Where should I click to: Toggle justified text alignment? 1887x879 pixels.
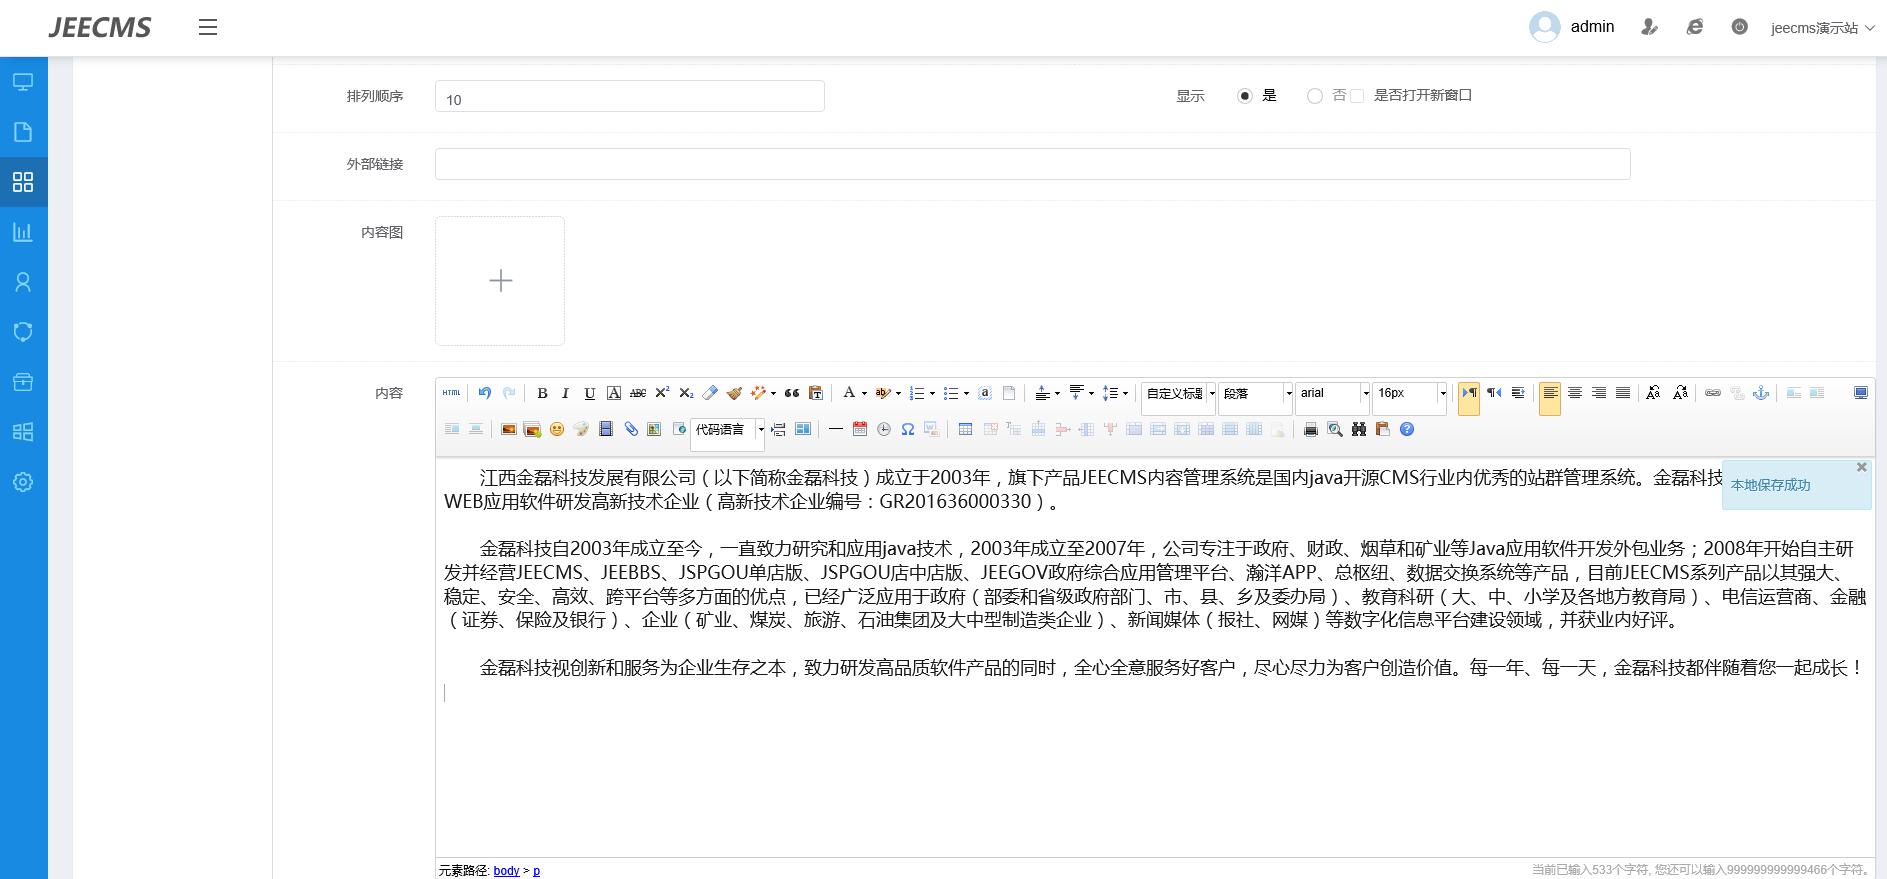pos(1623,393)
